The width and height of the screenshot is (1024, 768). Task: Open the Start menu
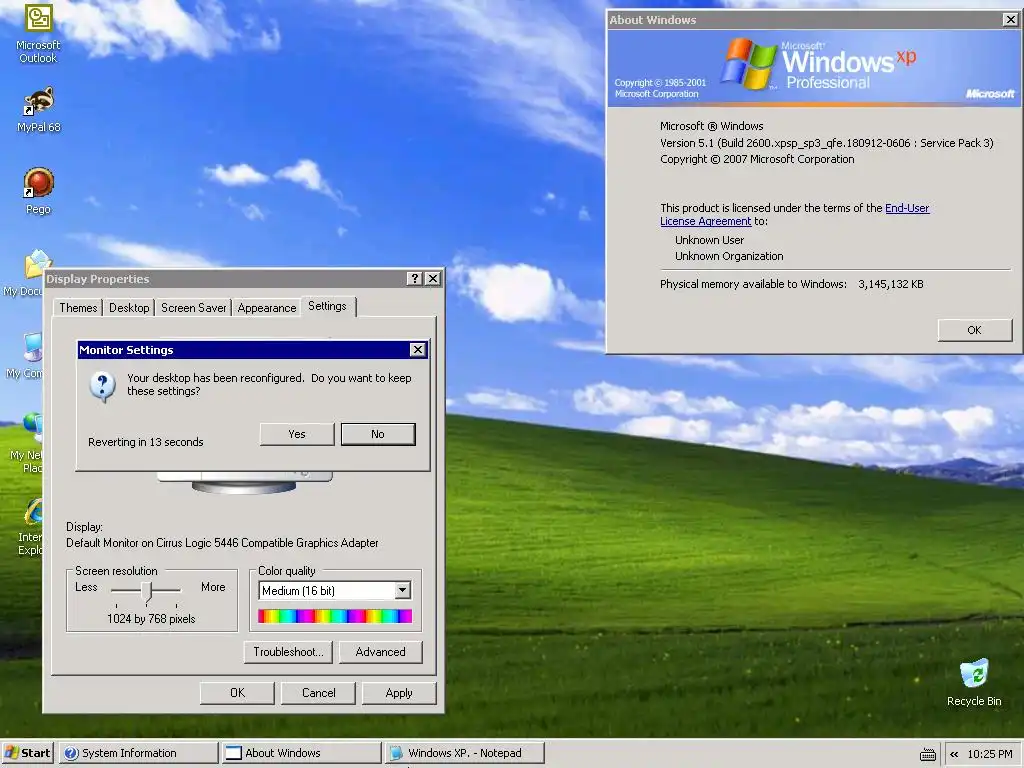coord(27,753)
